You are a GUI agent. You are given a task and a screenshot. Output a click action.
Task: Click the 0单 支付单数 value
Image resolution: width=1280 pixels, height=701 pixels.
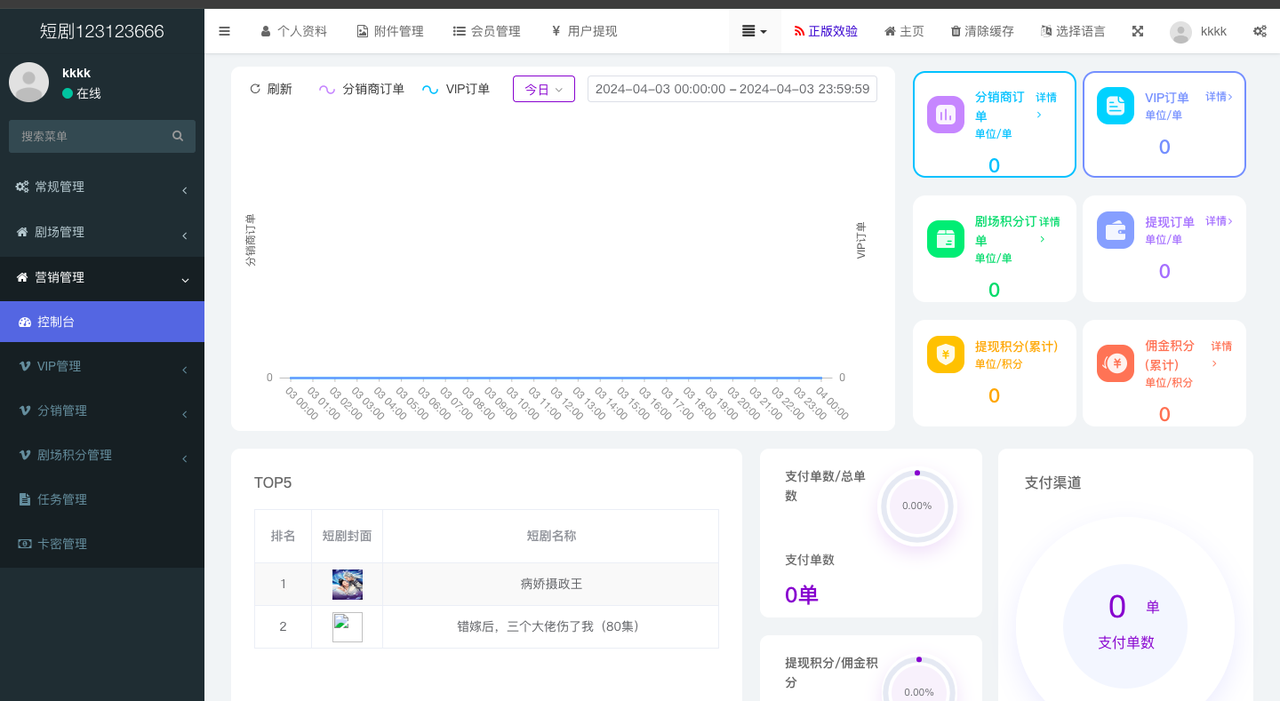(802, 595)
